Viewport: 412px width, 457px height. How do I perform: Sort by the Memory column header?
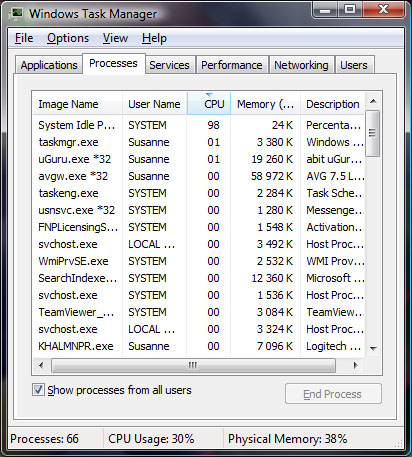(x=265, y=104)
